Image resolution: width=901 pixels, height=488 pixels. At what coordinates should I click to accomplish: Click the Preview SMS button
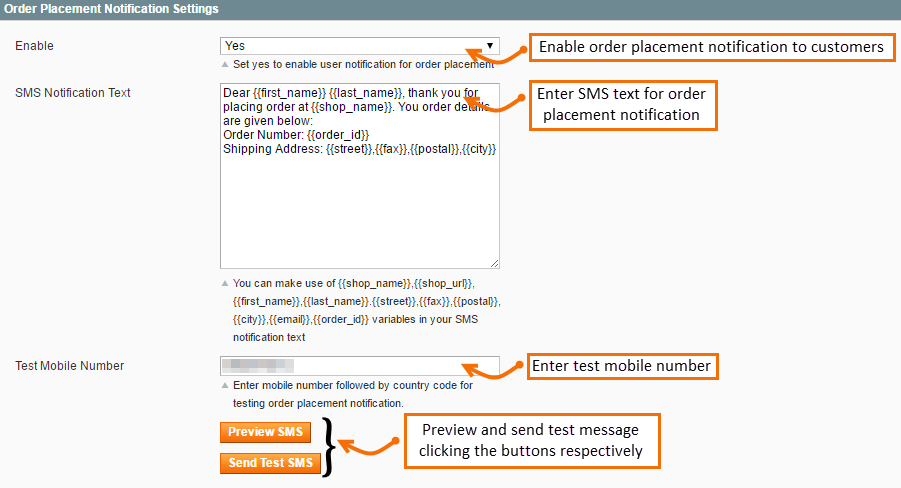[x=265, y=432]
